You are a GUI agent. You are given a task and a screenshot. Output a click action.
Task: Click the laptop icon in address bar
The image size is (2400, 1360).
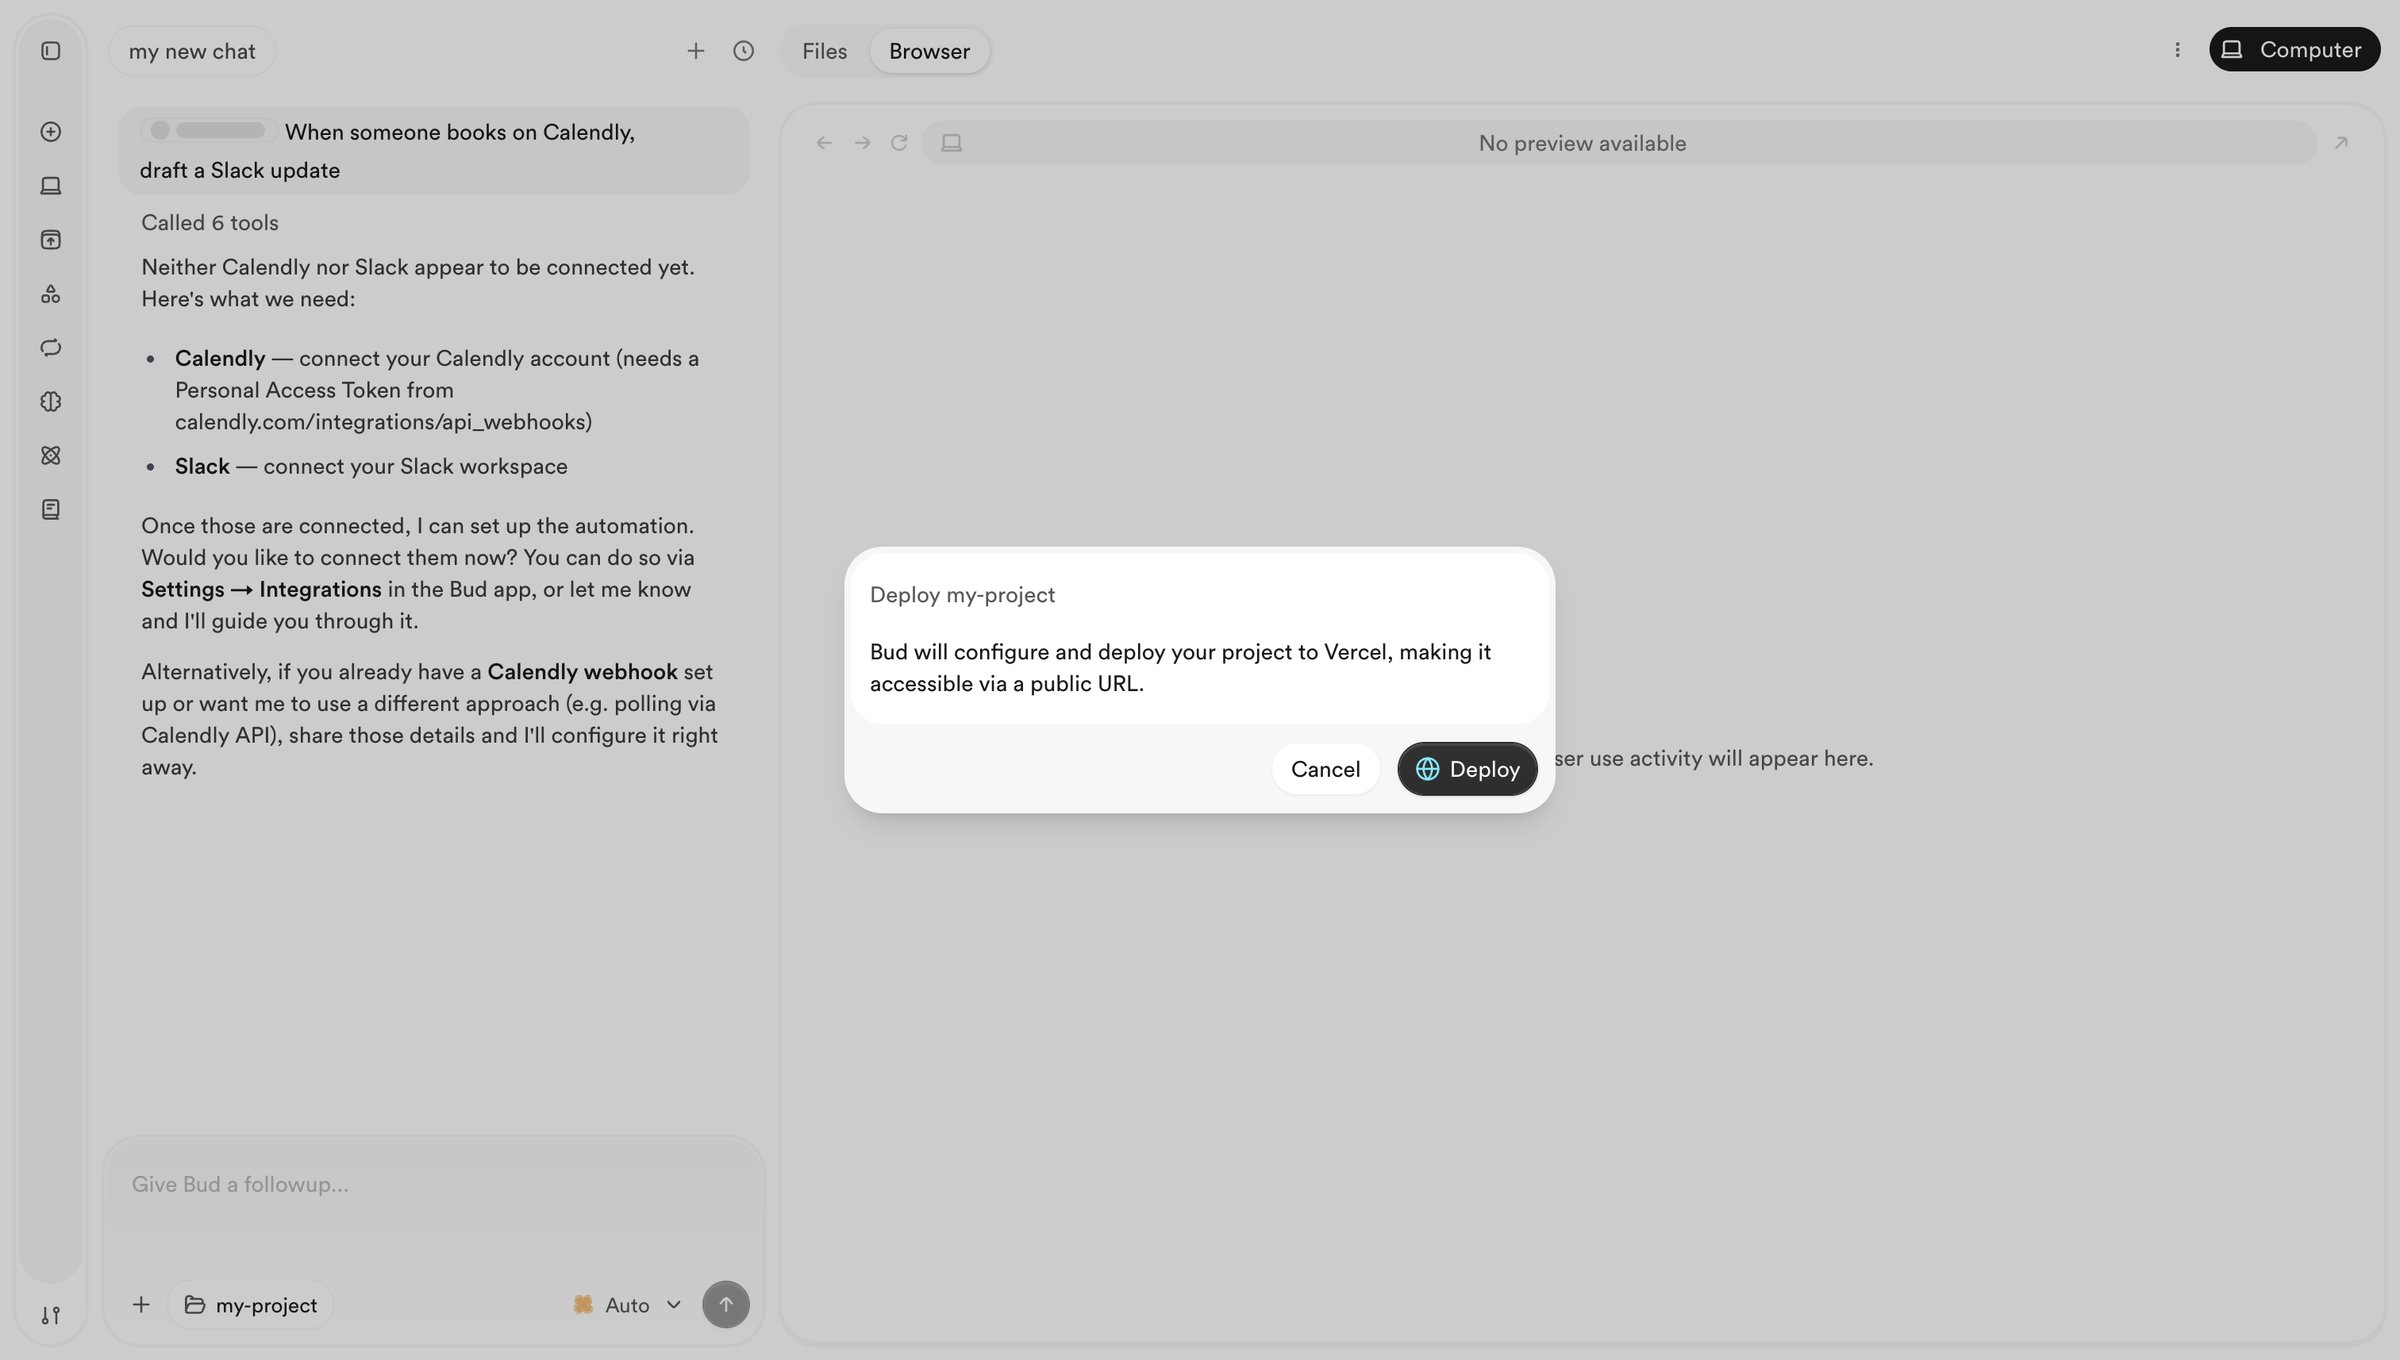coord(952,143)
